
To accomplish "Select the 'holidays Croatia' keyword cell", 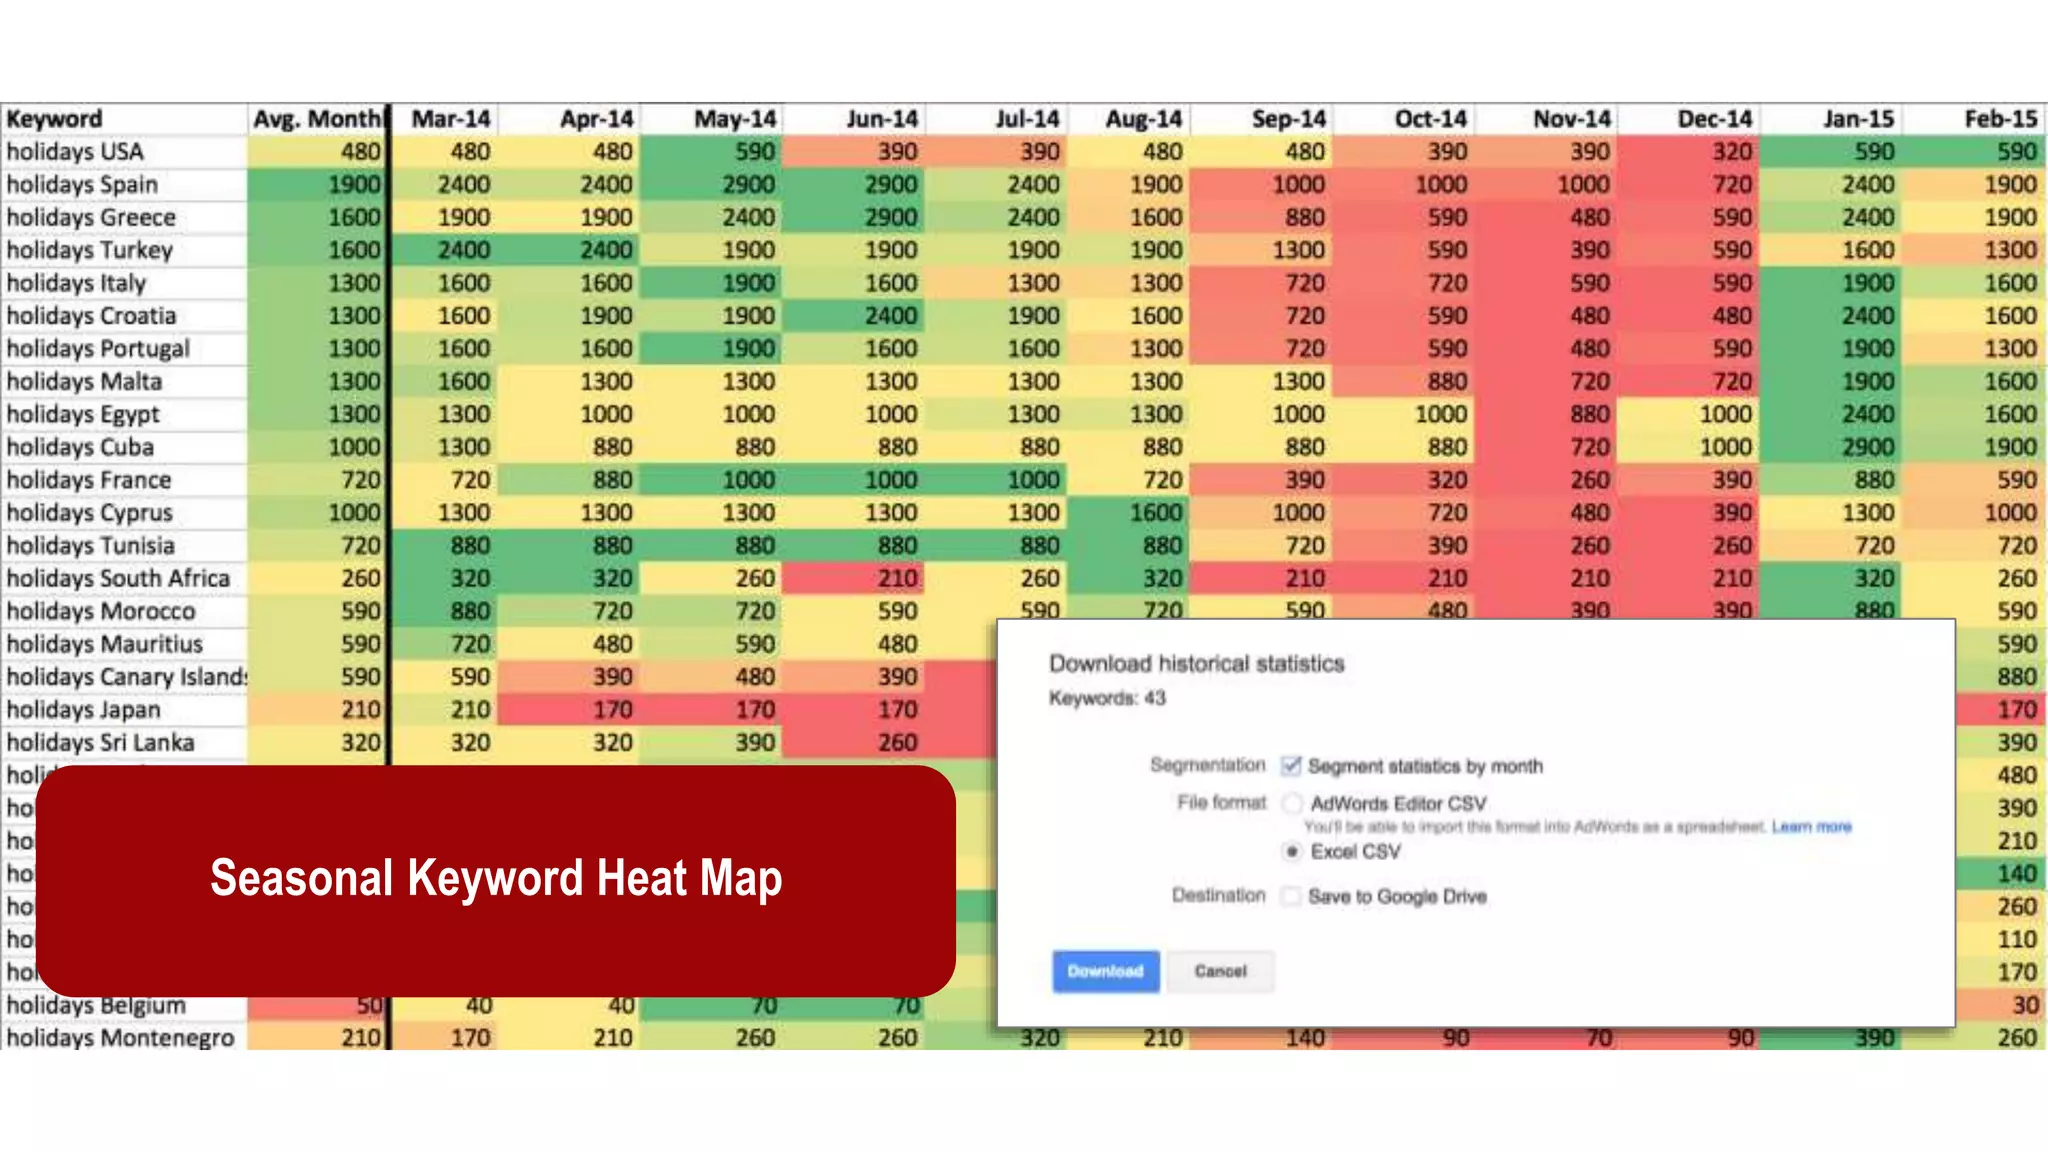I will point(124,316).
